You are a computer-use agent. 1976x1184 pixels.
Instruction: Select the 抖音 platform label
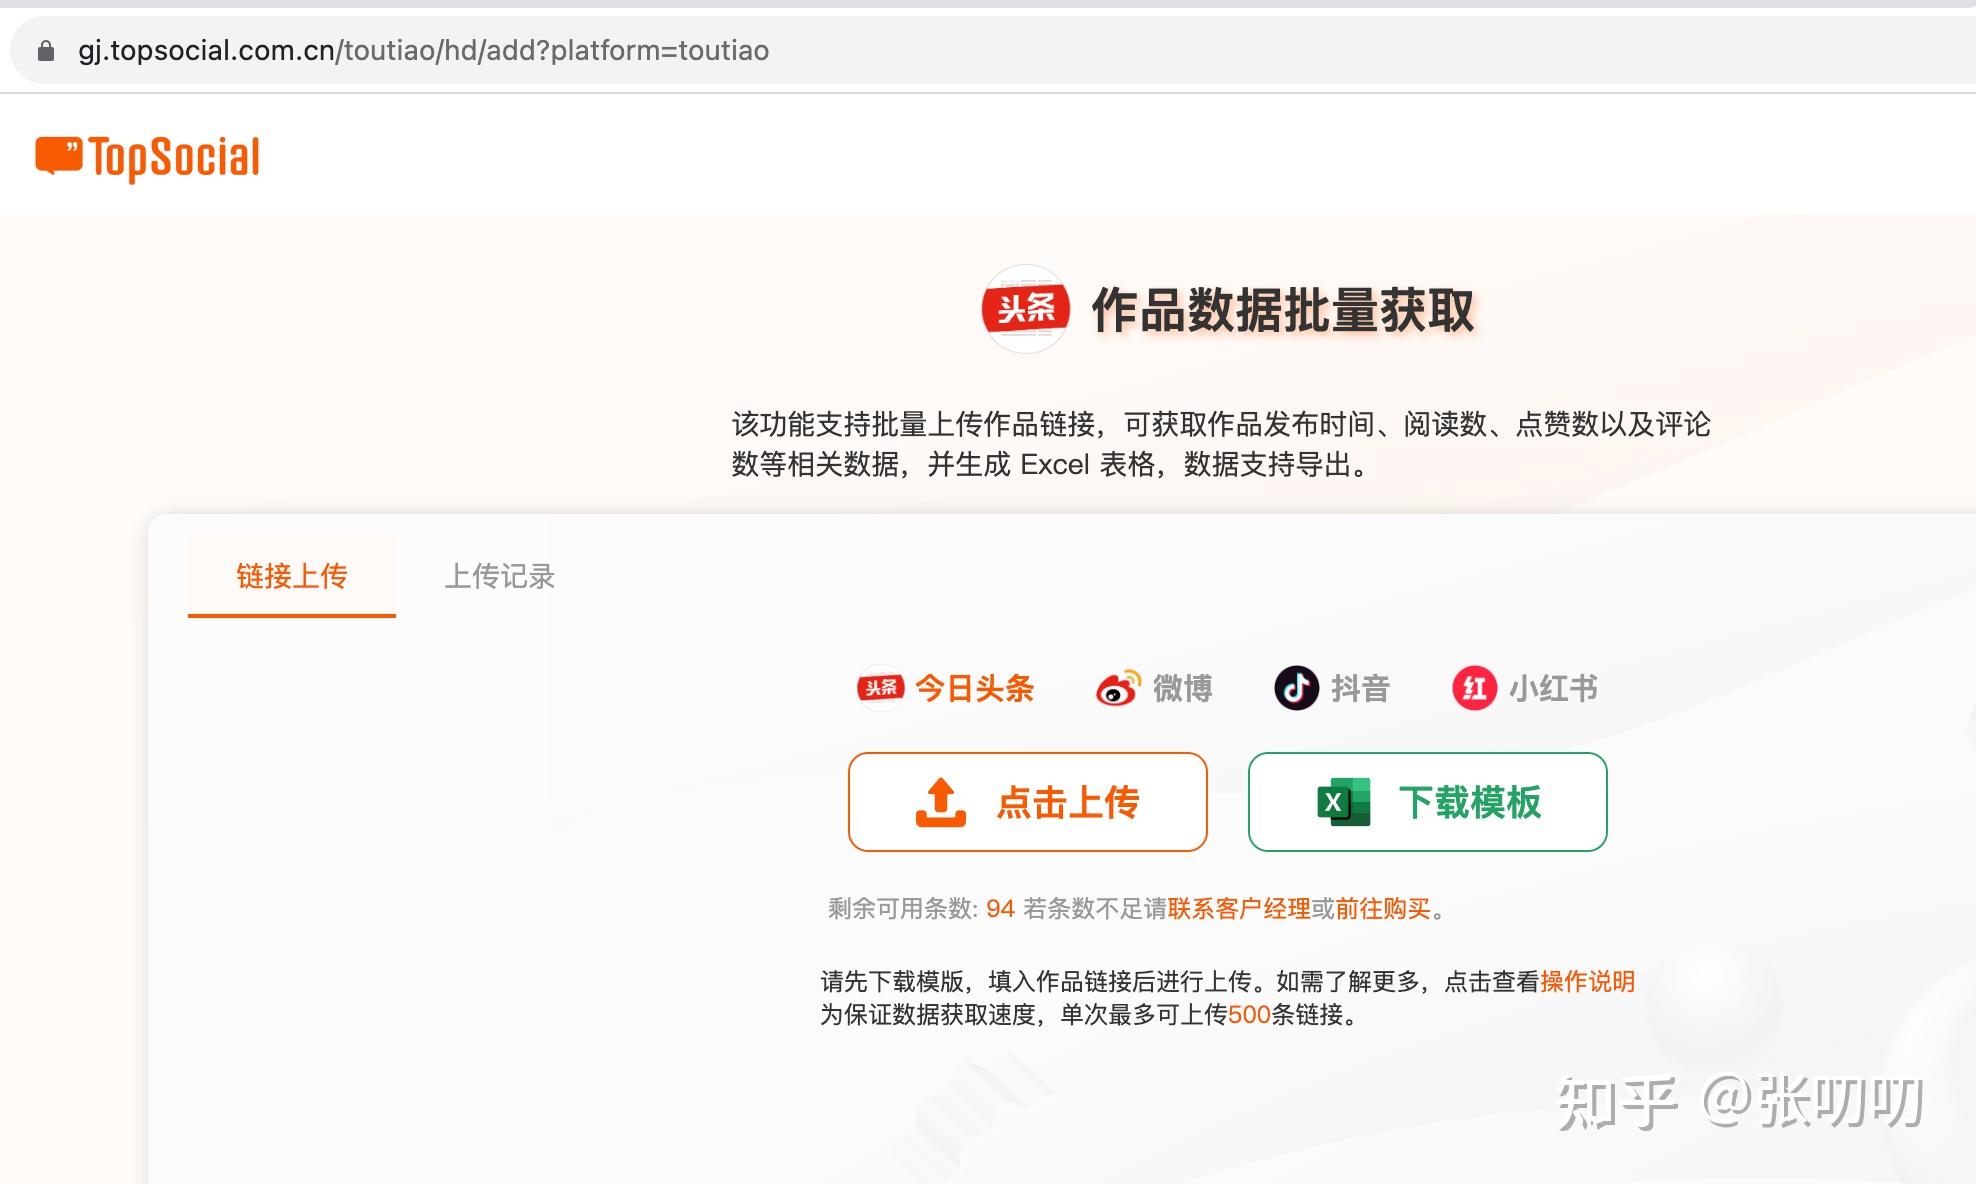(x=1361, y=688)
